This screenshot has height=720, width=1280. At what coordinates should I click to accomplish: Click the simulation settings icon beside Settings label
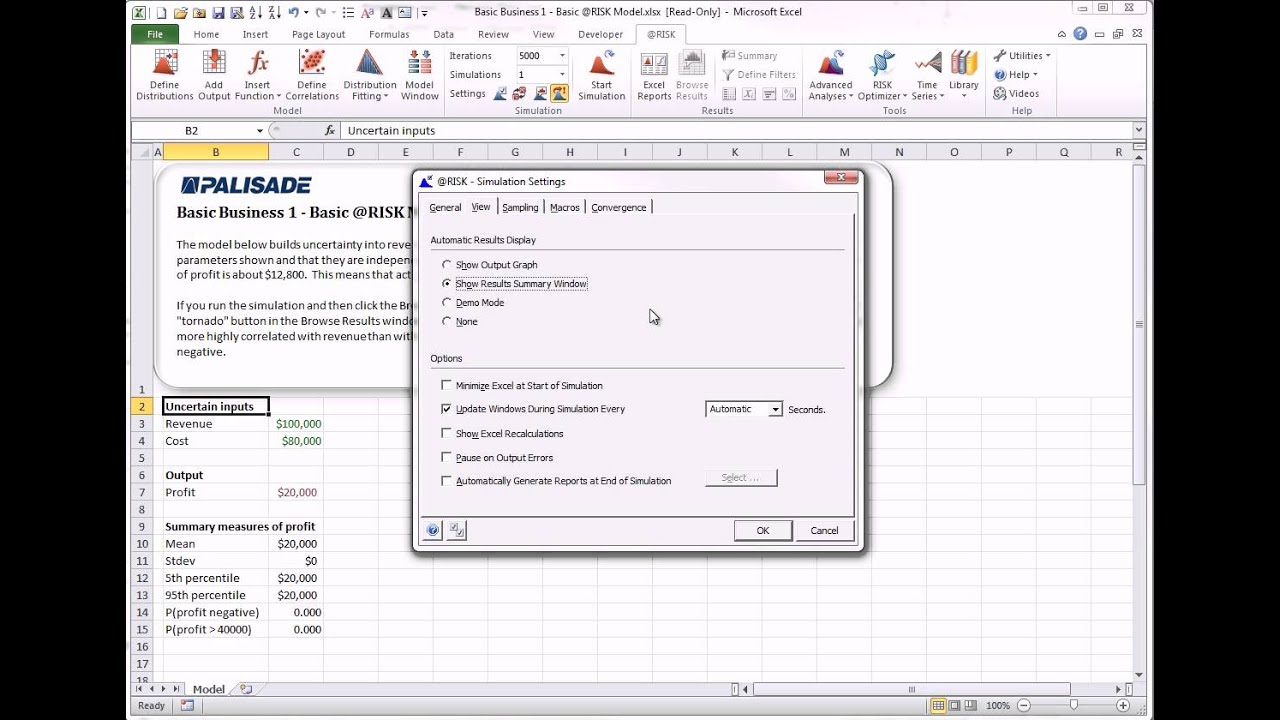tap(501, 94)
